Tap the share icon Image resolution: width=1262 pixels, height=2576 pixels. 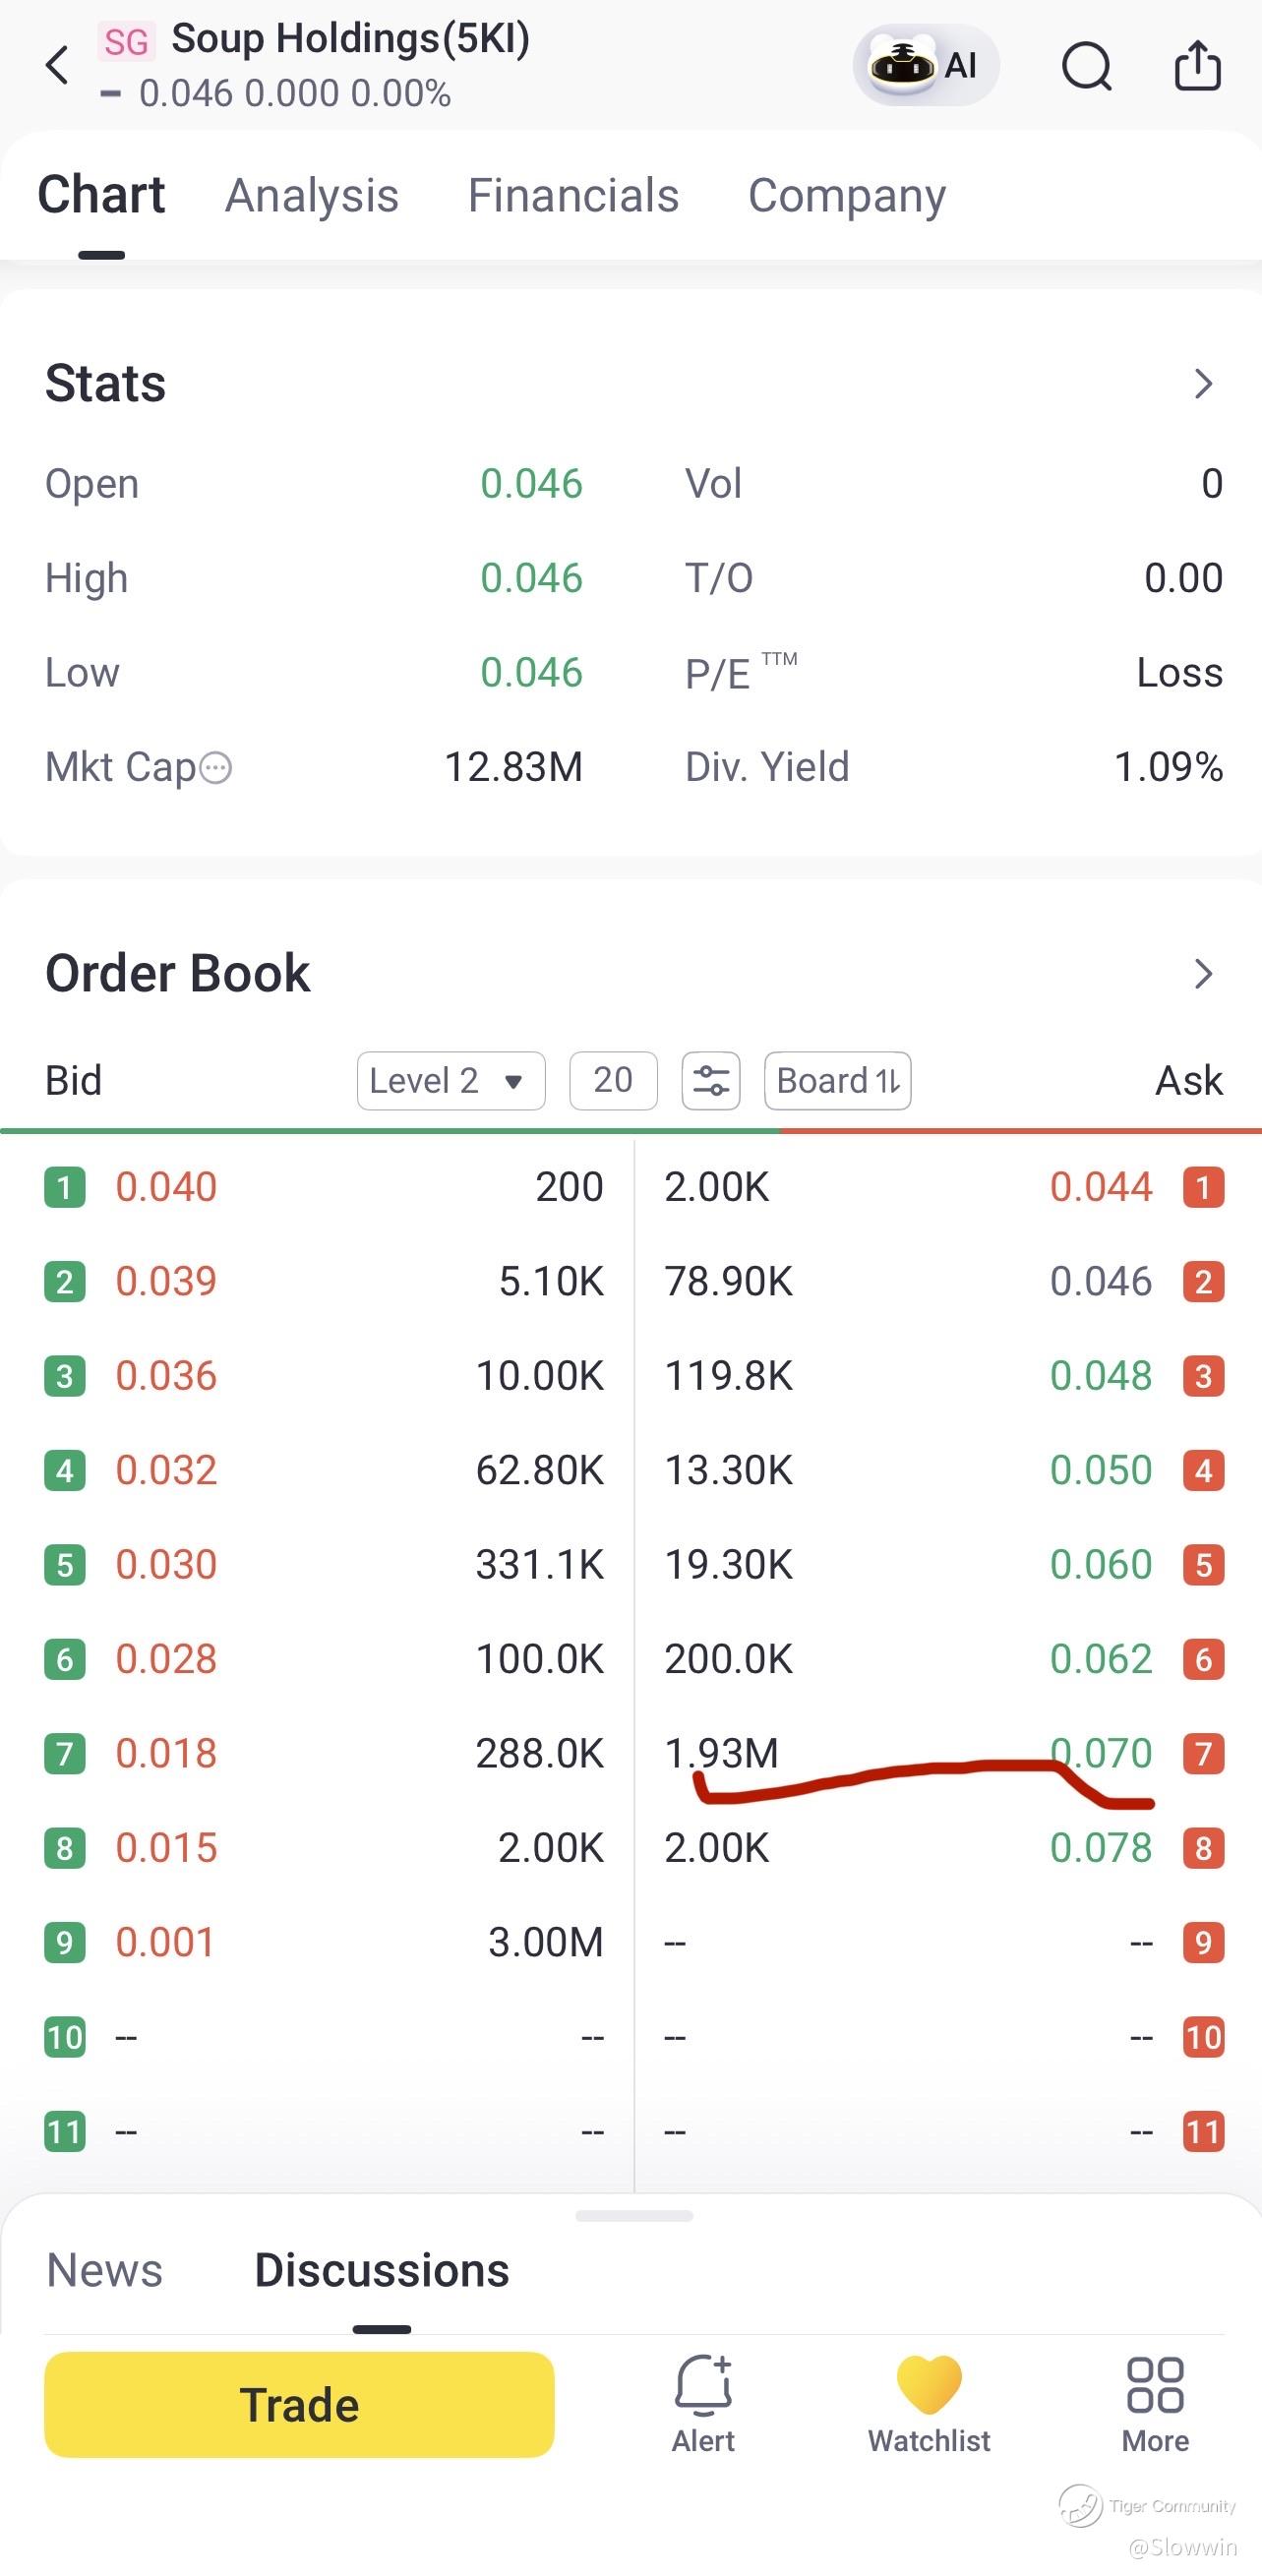[1197, 66]
